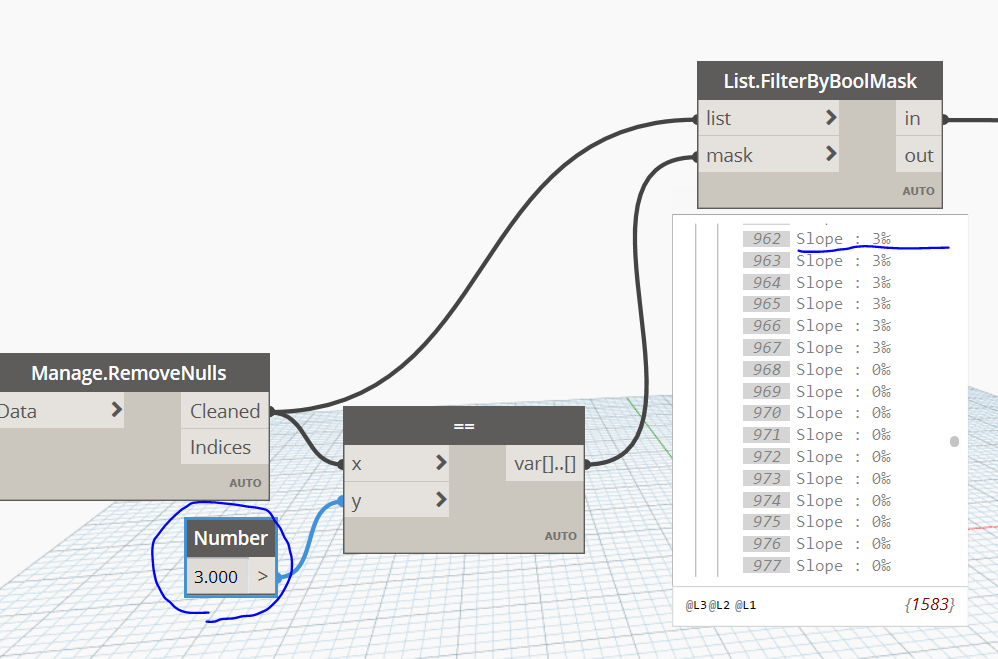Select the @L2 list level label
This screenshot has height=659, width=998.
[x=719, y=606]
